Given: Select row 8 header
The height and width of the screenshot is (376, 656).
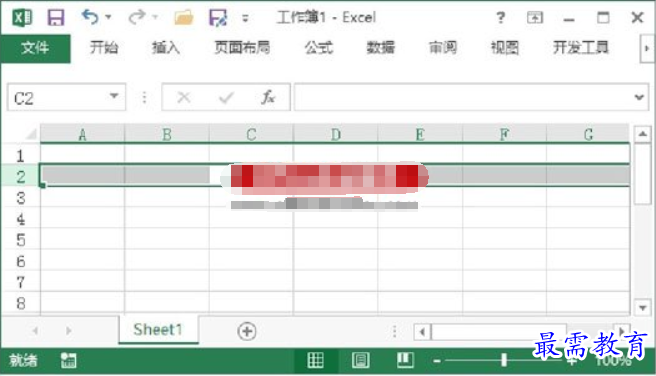Looking at the screenshot, I should point(20,303).
